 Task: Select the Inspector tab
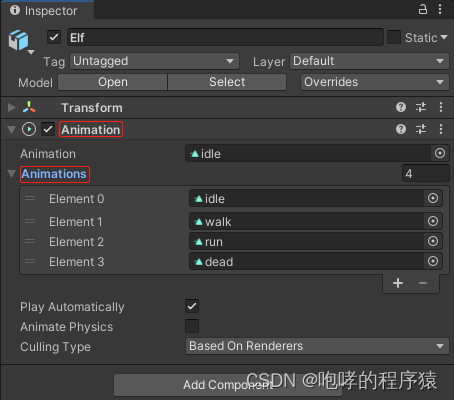(x=47, y=10)
